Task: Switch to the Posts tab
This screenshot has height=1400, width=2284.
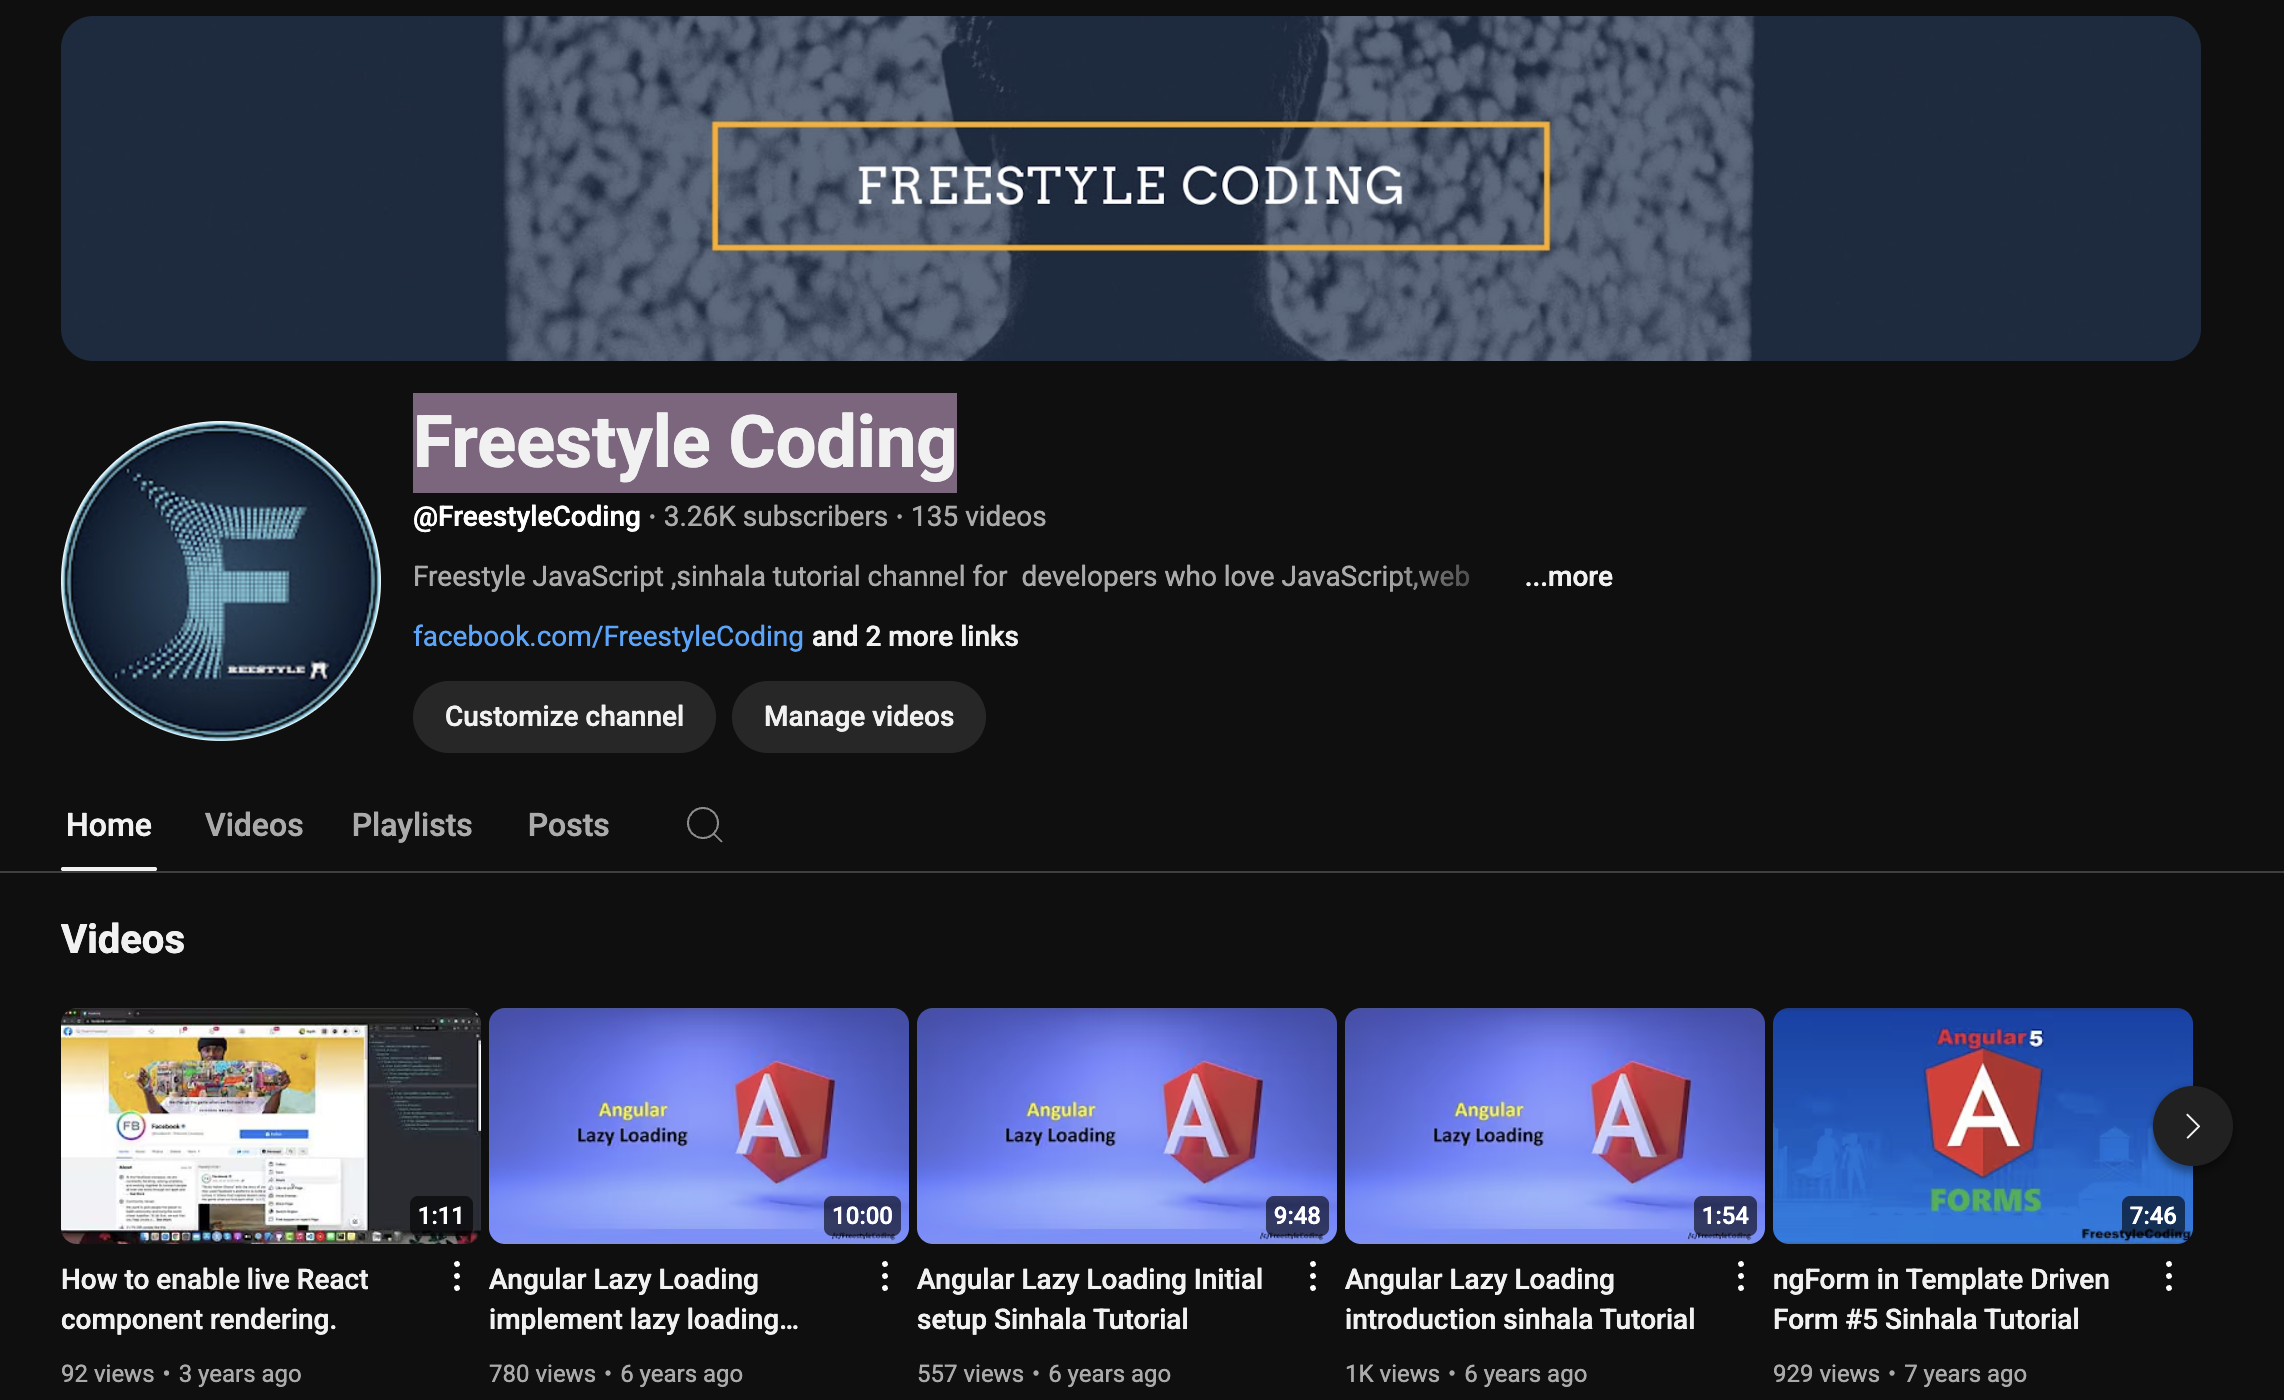Action: pos(568,825)
